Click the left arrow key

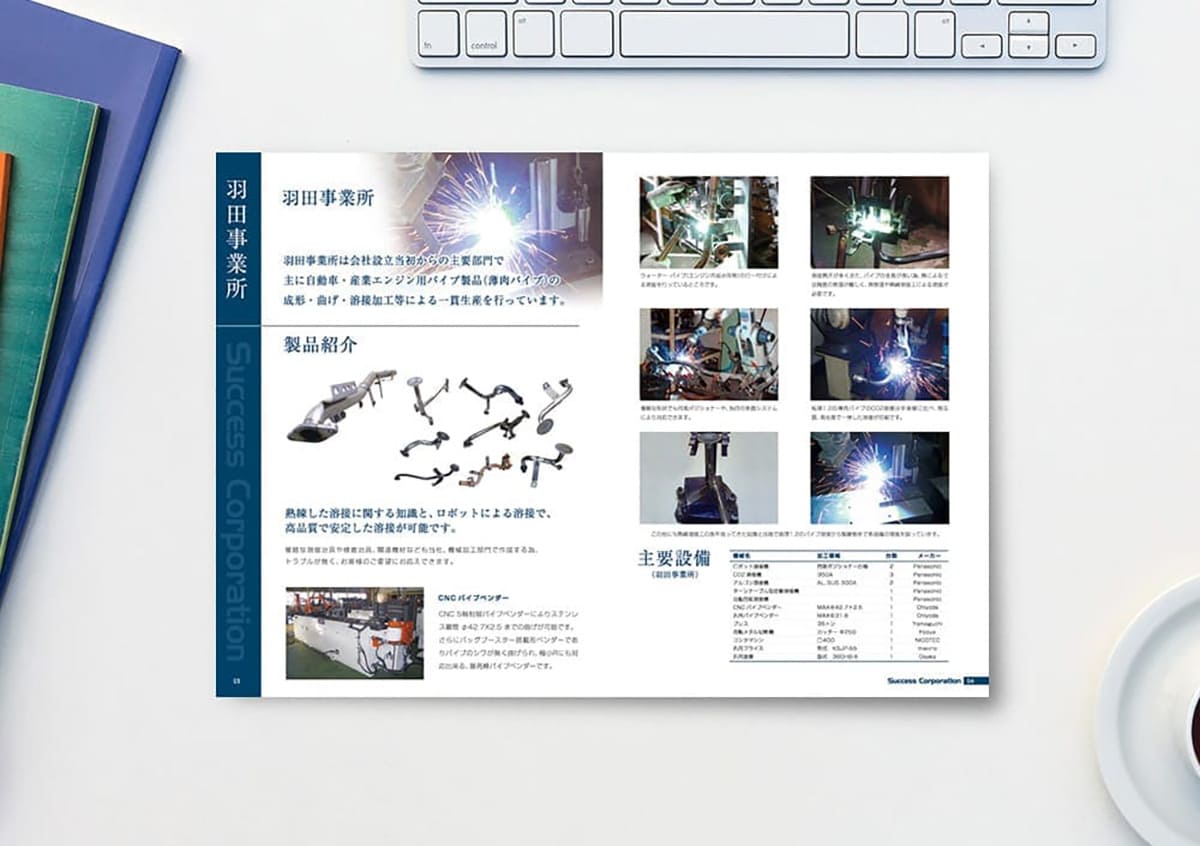980,45
